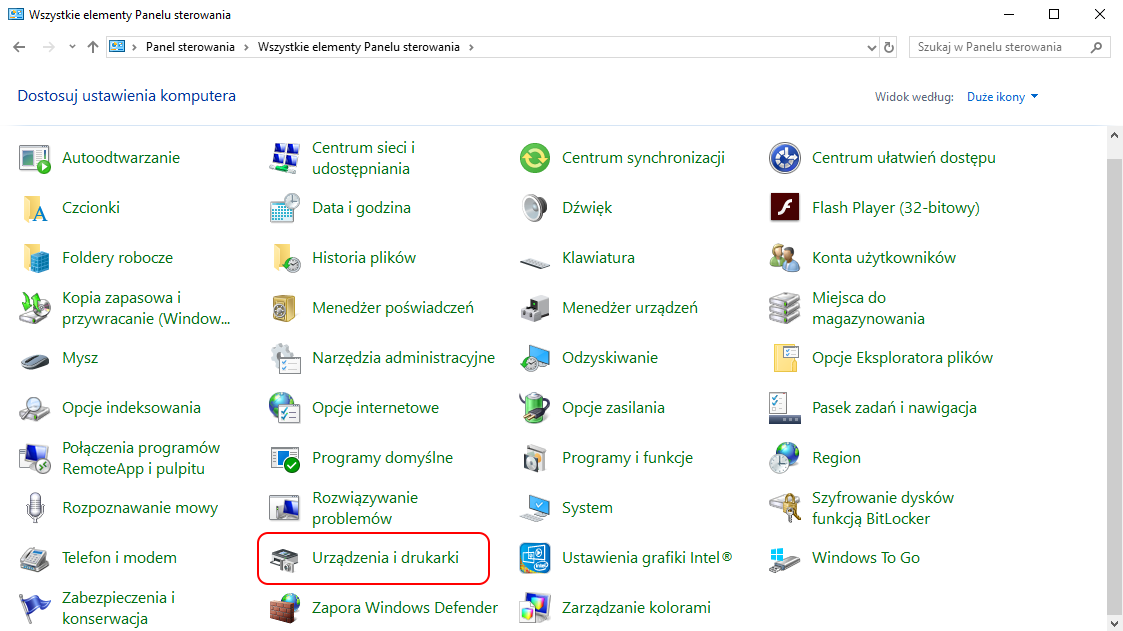Click the Mysz mouse icon
The height and width of the screenshot is (631, 1123).
[x=35, y=358]
